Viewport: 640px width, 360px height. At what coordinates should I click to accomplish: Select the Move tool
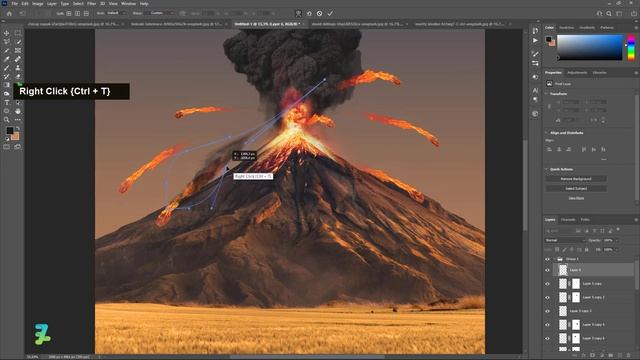pos(7,33)
